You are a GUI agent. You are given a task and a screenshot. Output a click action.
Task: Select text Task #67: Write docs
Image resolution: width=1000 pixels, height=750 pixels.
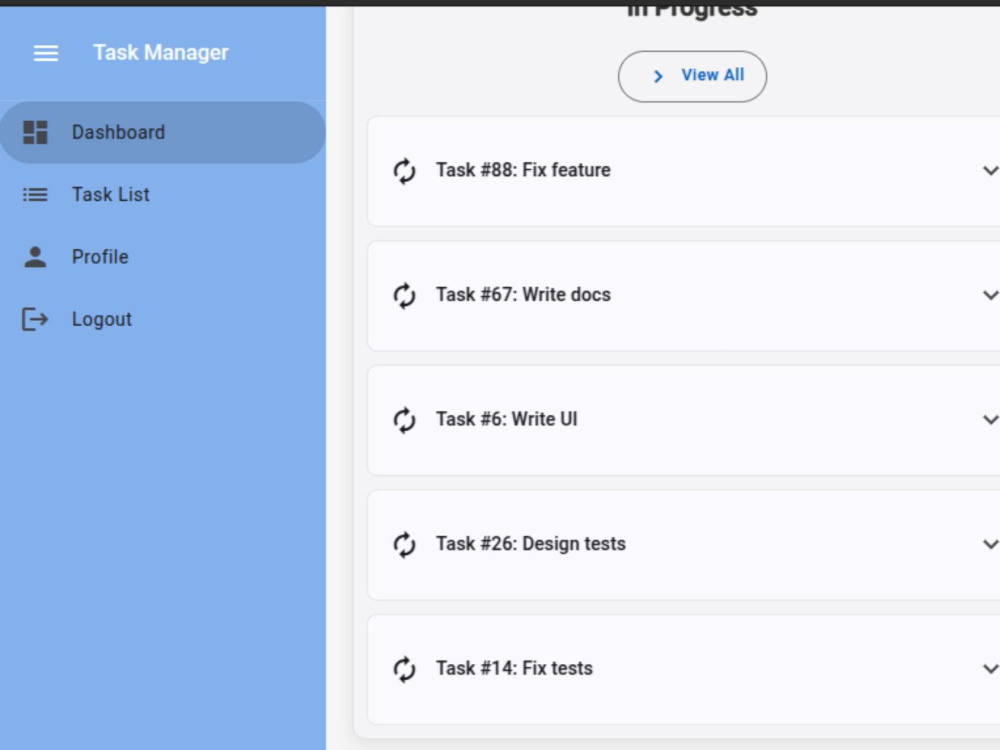coord(523,295)
